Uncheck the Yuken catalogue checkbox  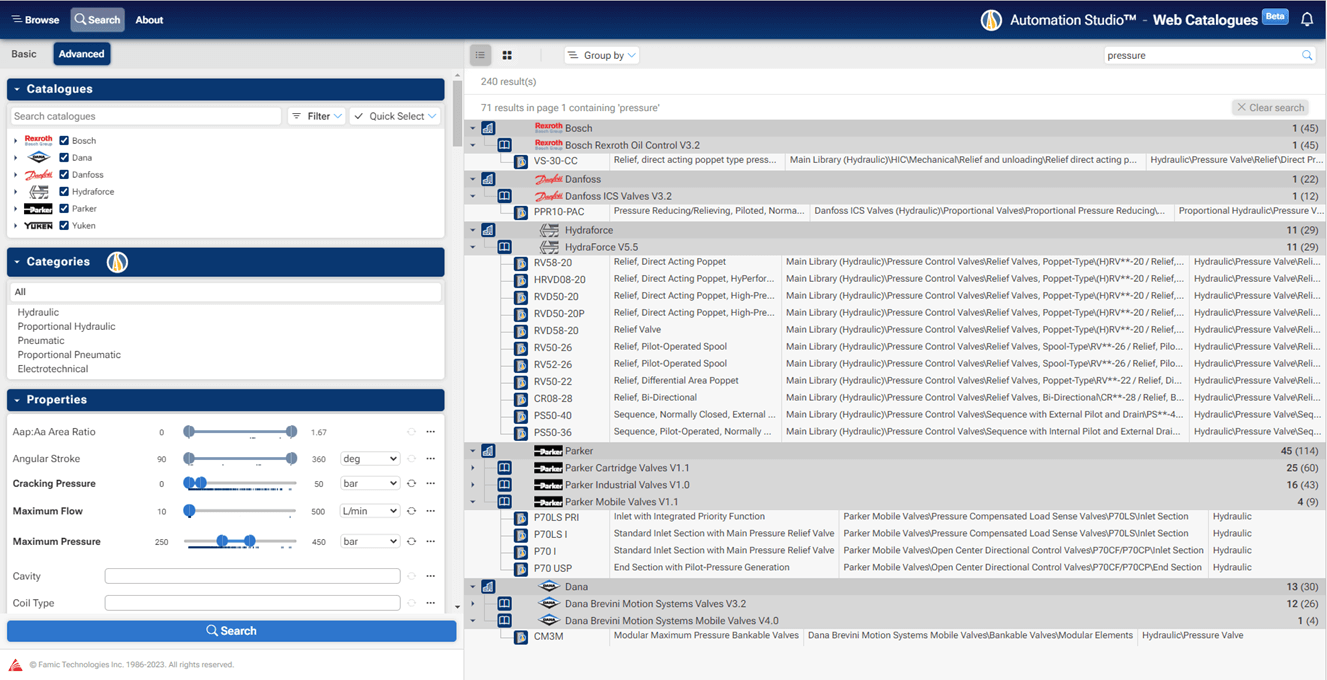tap(64, 226)
